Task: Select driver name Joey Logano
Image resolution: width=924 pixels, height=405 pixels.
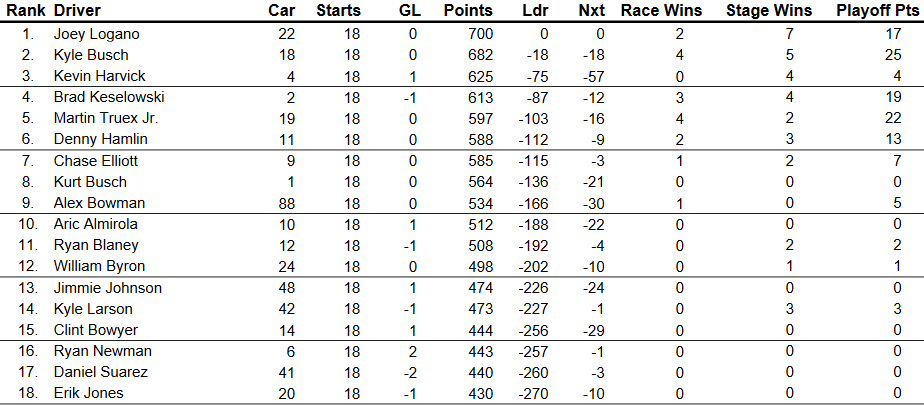Action: coord(96,34)
